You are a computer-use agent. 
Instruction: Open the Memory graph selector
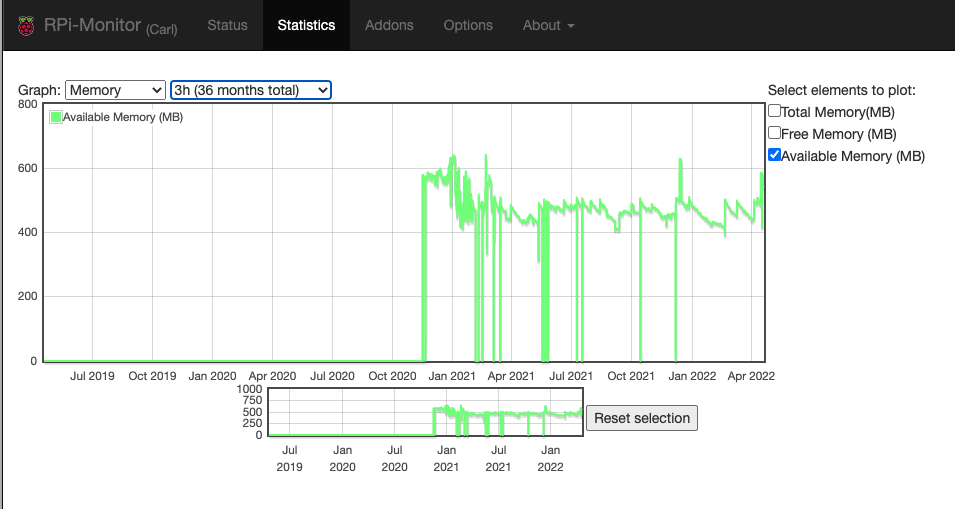tap(115, 90)
